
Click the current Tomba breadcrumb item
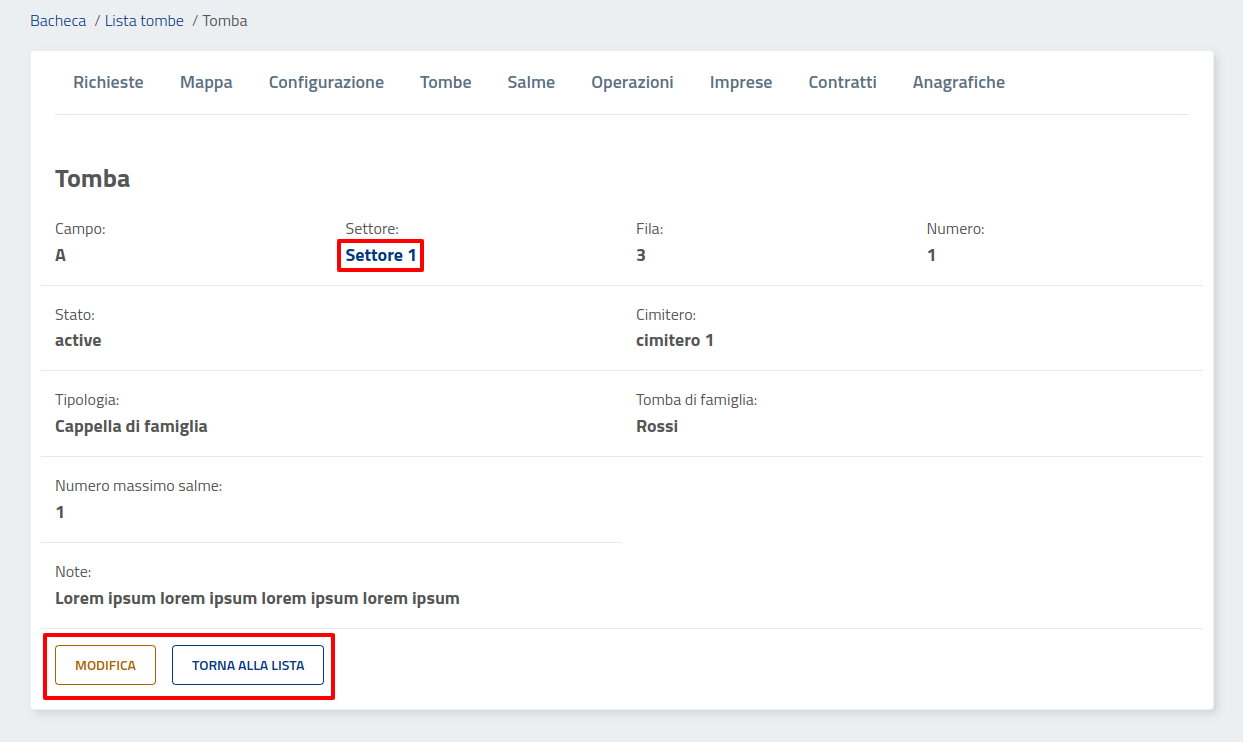click(225, 20)
